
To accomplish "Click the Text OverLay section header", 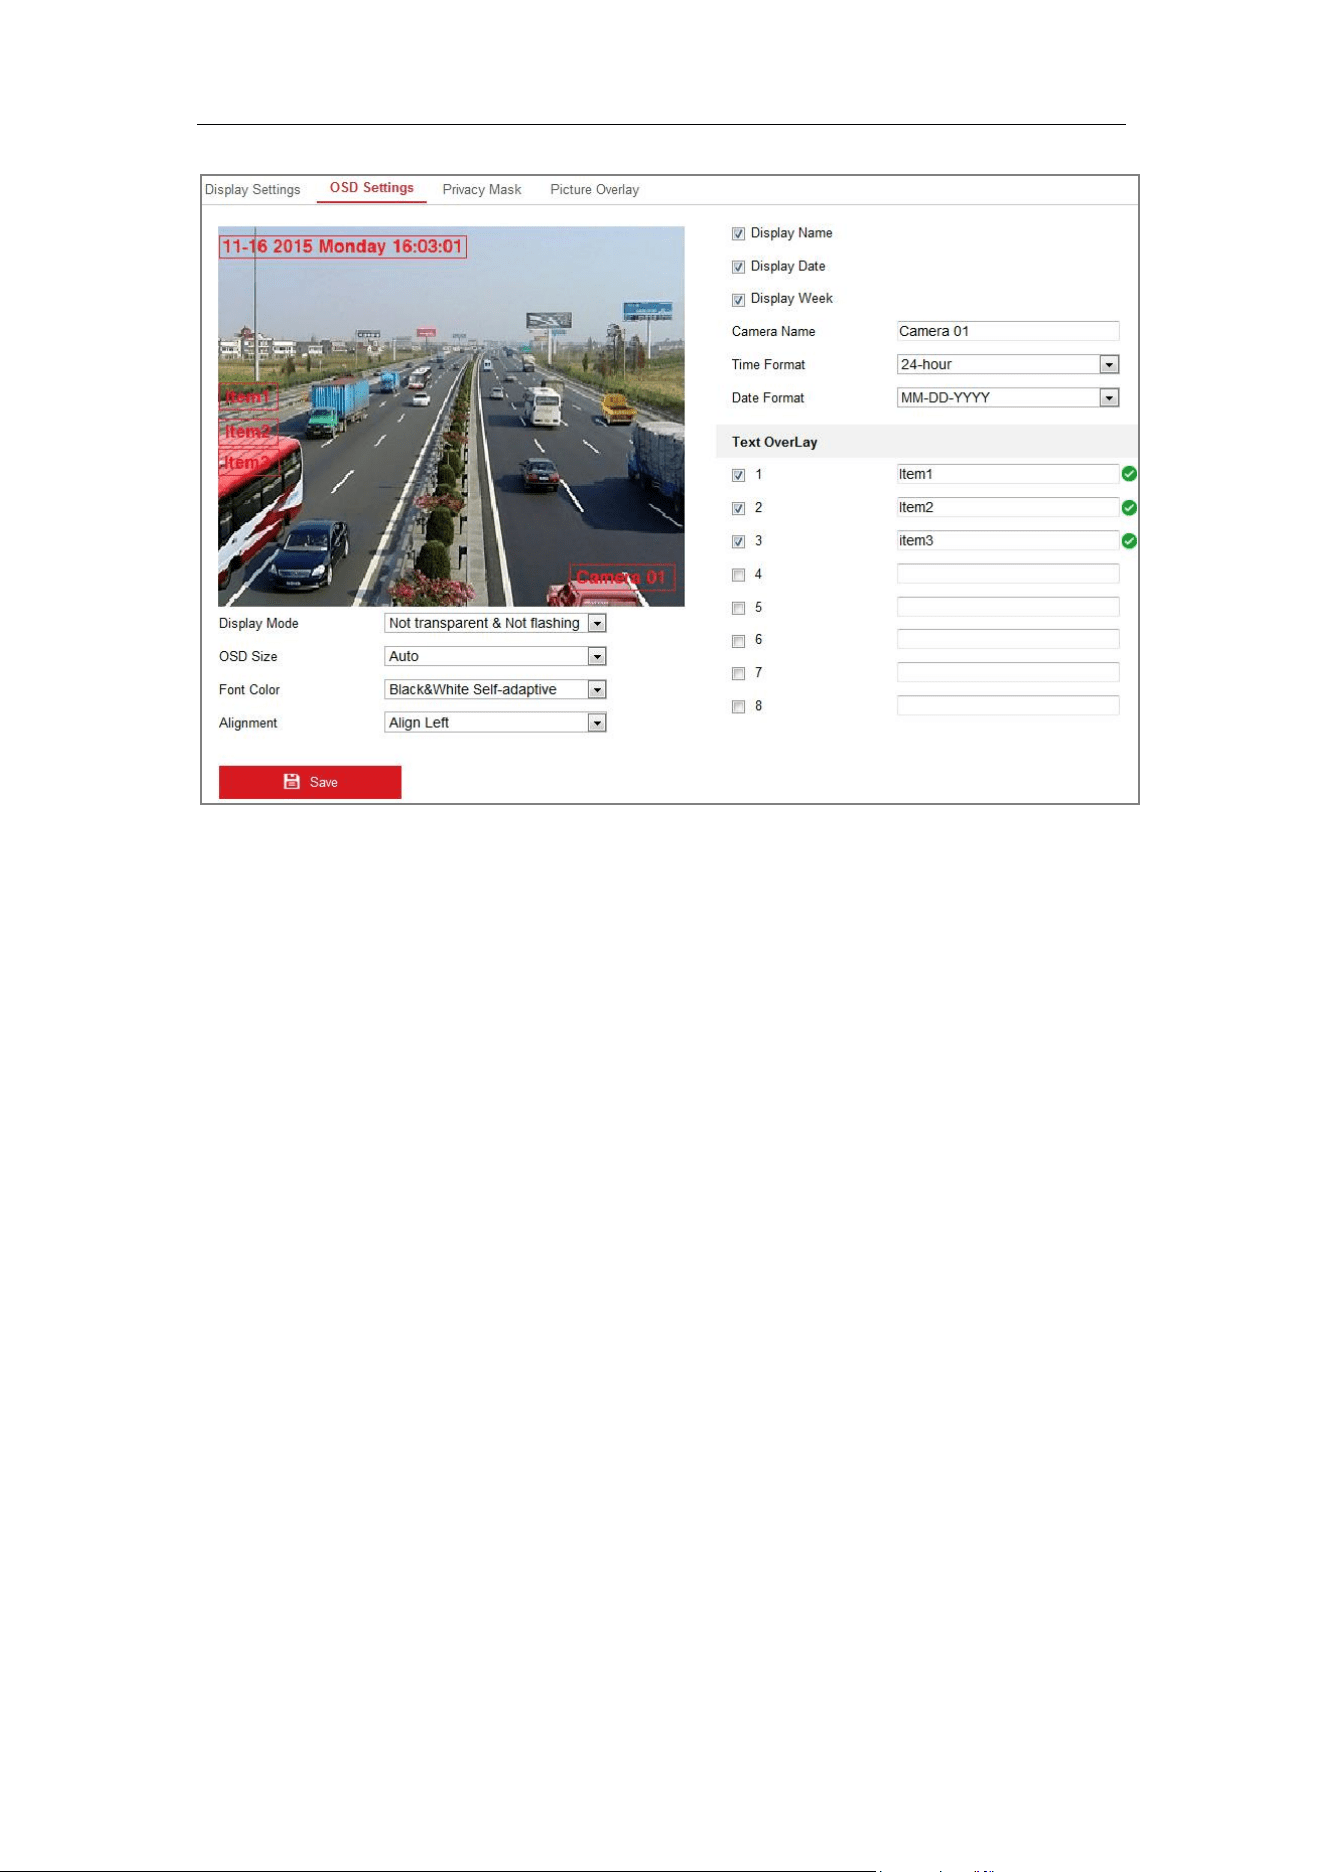I will (926, 441).
